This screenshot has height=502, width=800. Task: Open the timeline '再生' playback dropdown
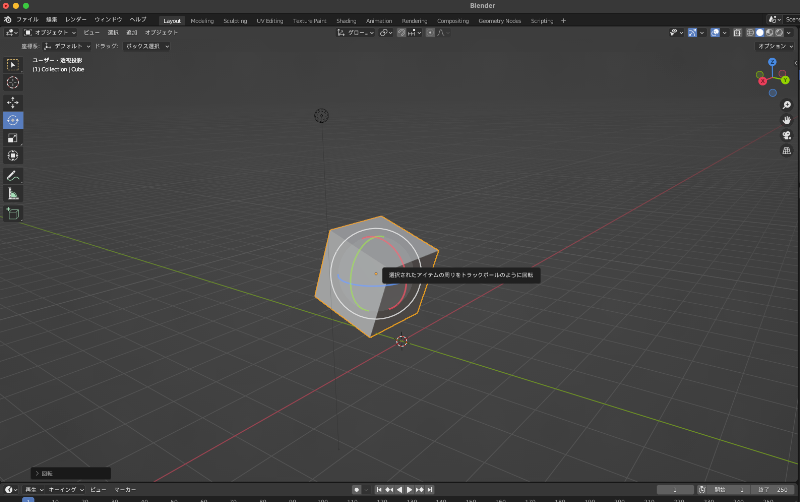pyautogui.click(x=34, y=490)
